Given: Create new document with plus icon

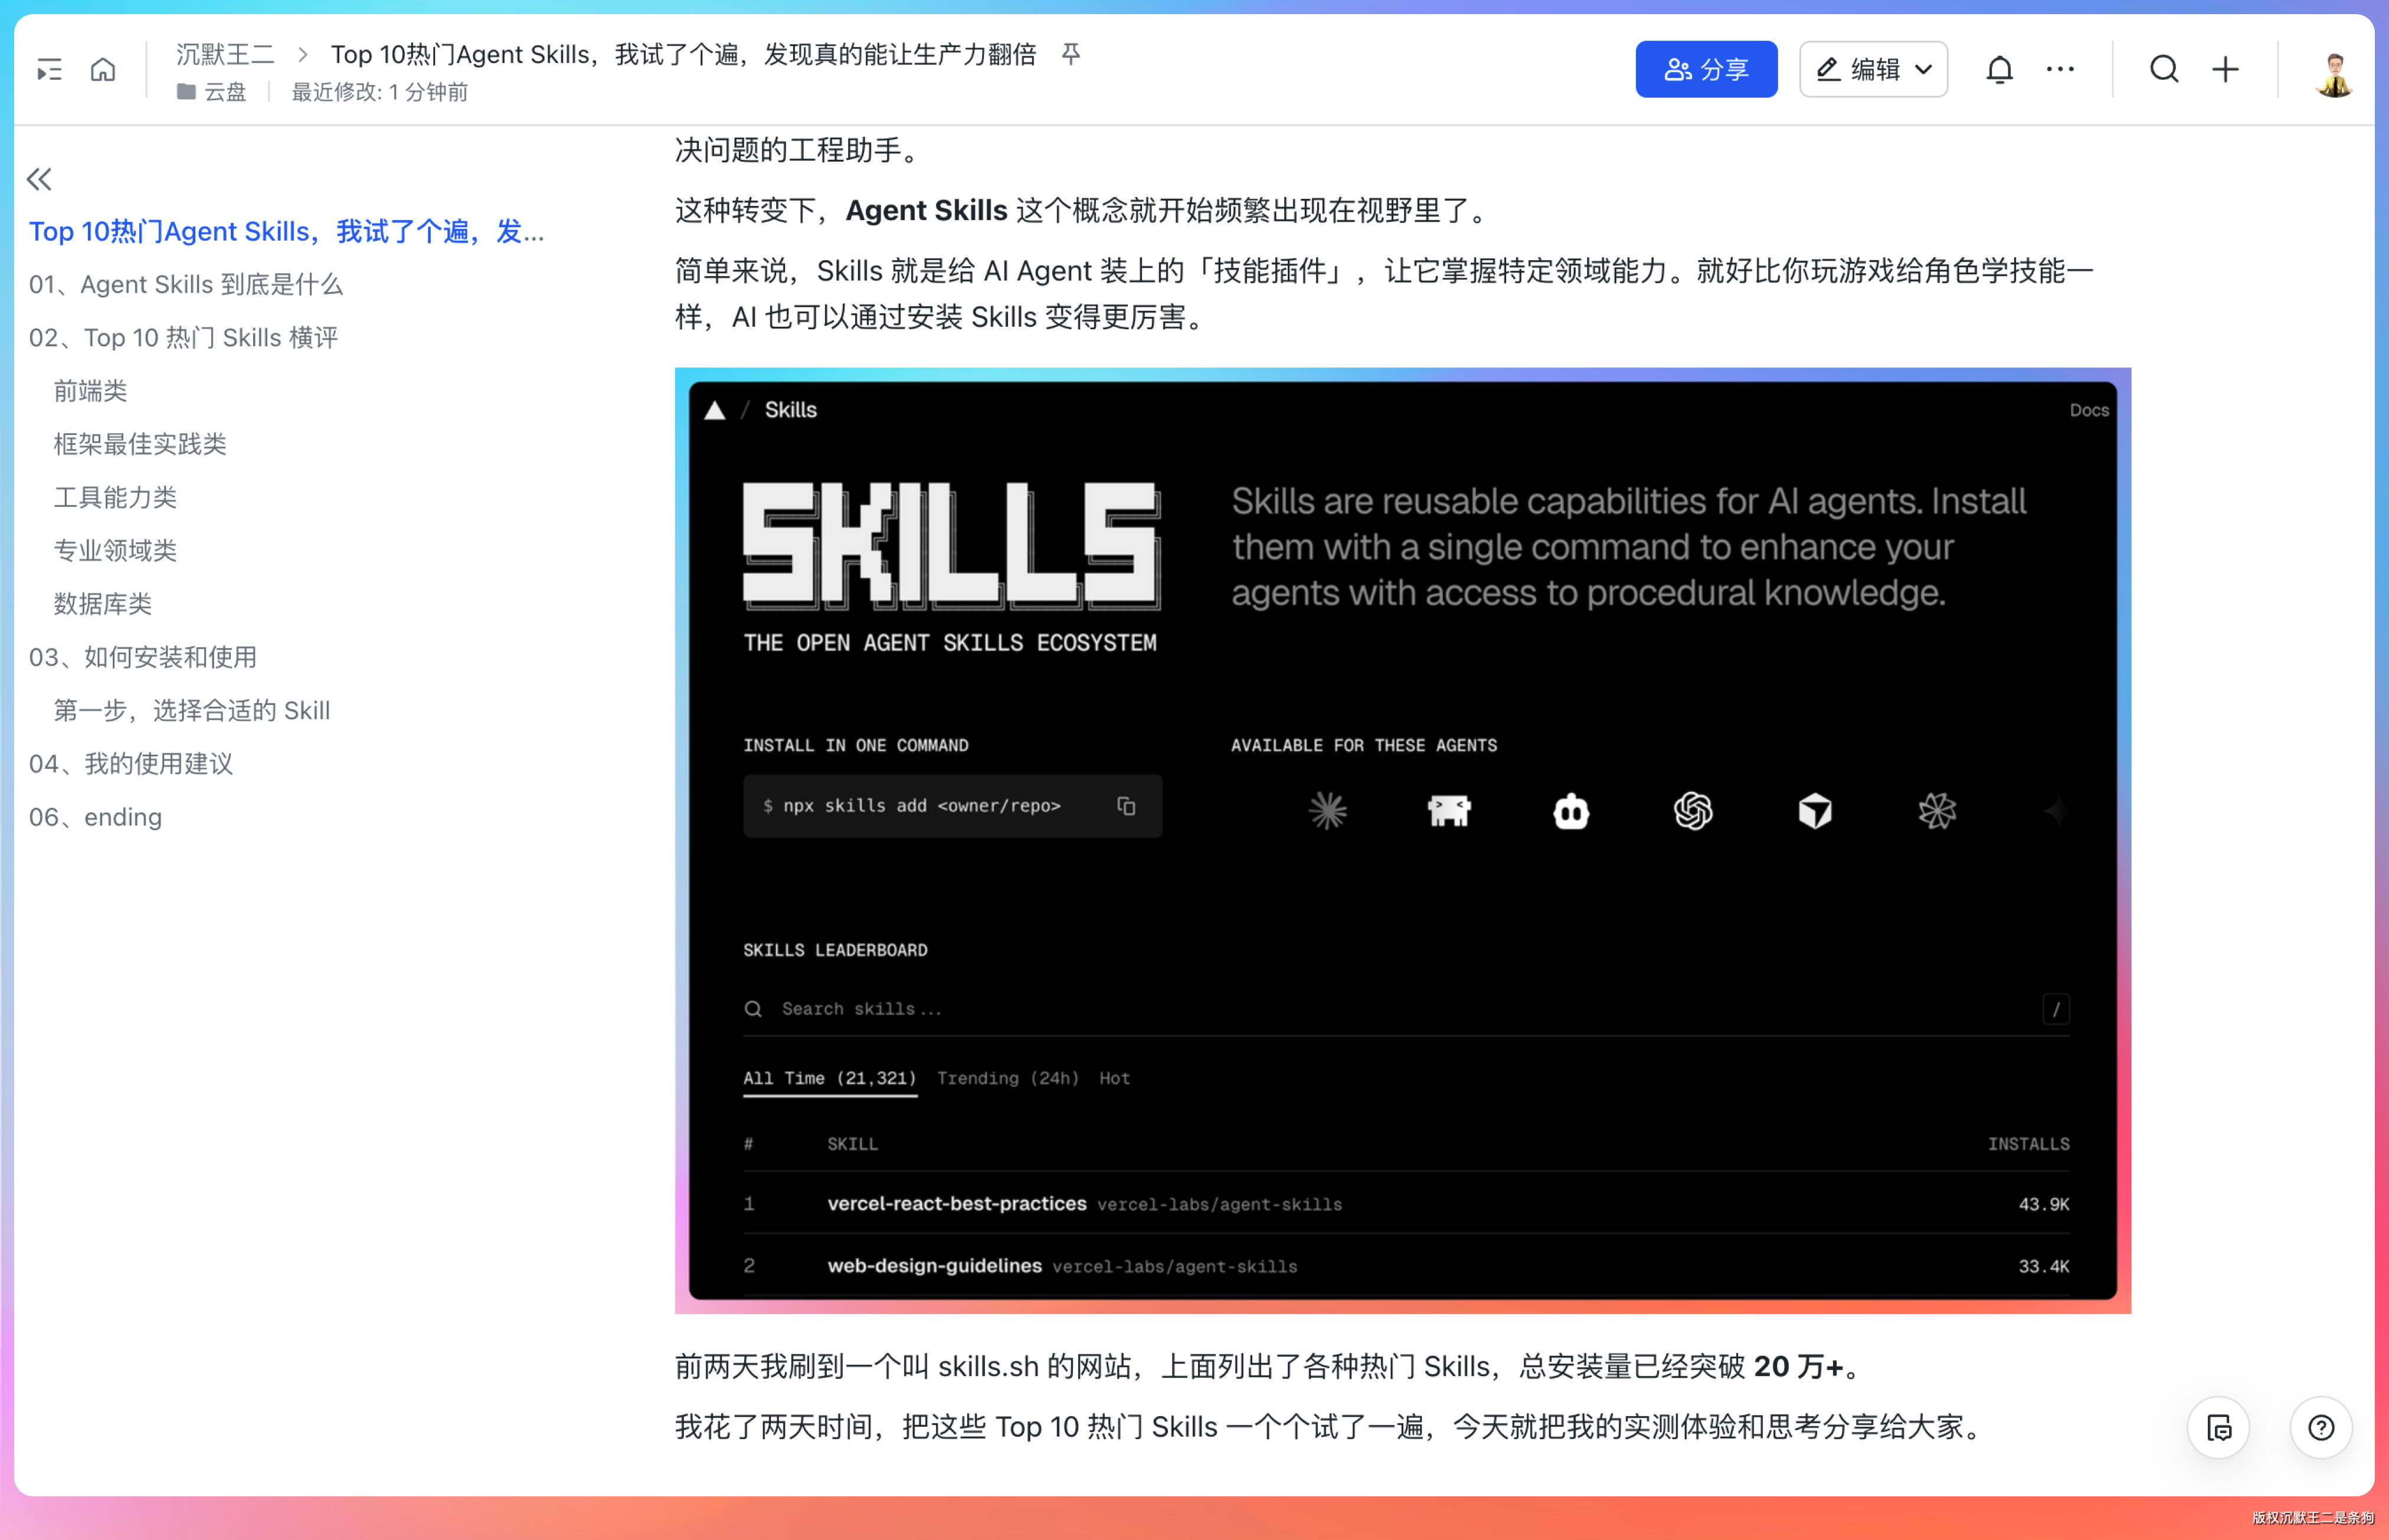Looking at the screenshot, I should [x=2226, y=70].
